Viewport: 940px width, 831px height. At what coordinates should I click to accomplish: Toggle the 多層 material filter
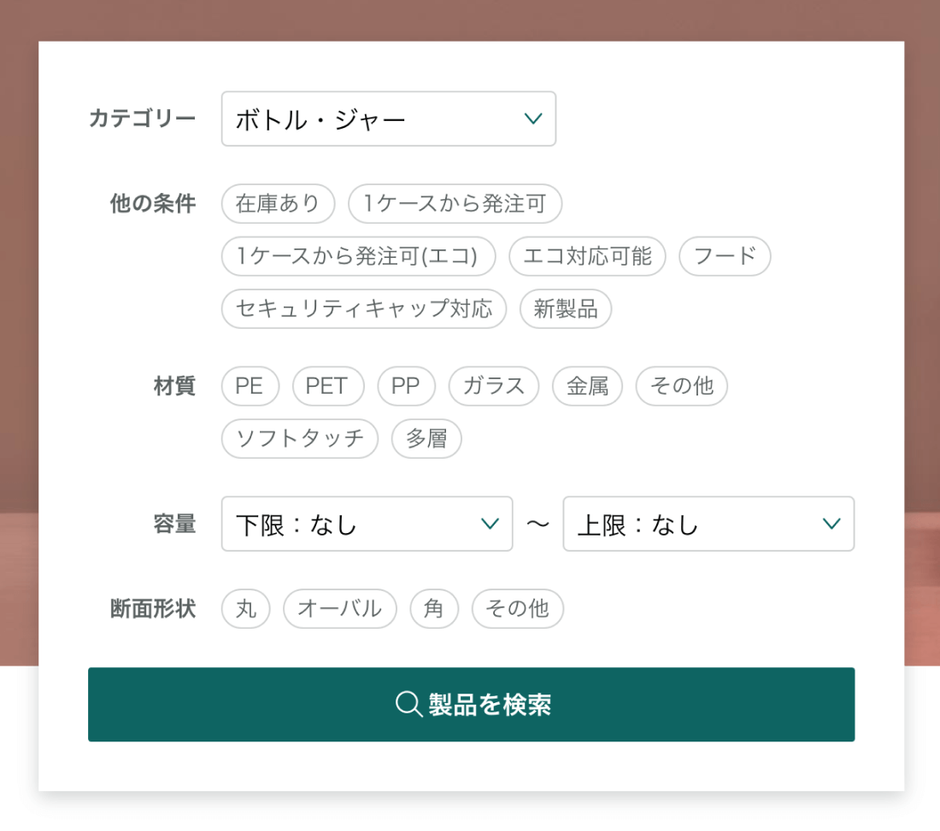tap(427, 438)
